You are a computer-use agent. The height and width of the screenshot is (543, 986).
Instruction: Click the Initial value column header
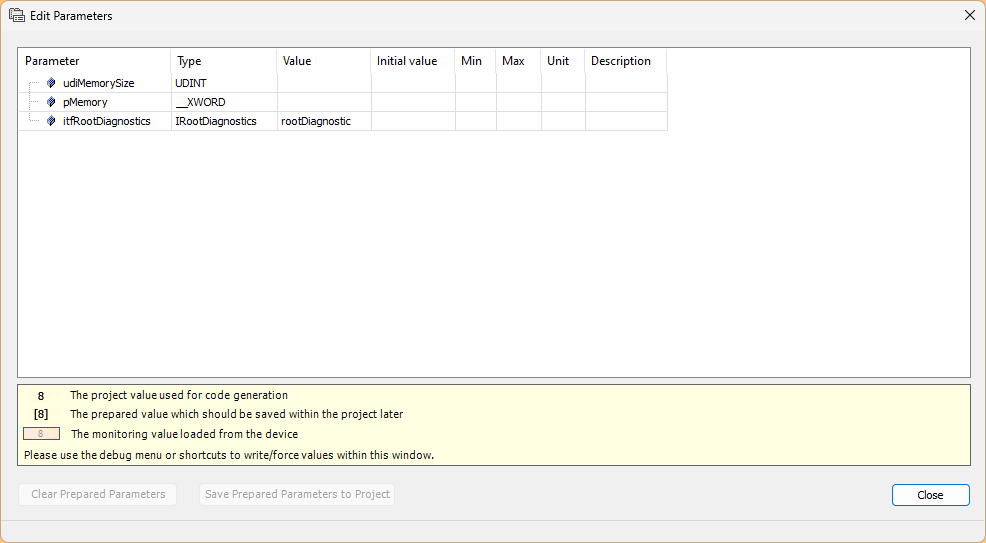pos(413,61)
